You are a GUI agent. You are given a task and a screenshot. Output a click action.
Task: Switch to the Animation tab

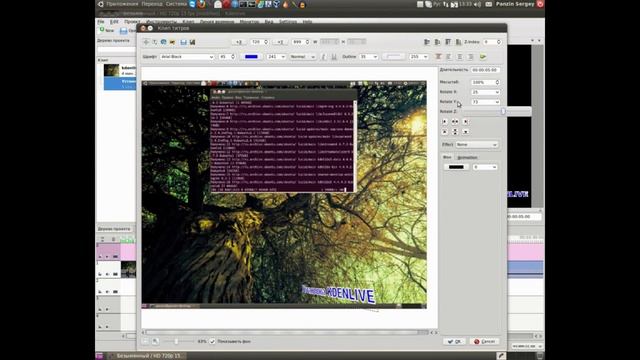[x=467, y=158]
